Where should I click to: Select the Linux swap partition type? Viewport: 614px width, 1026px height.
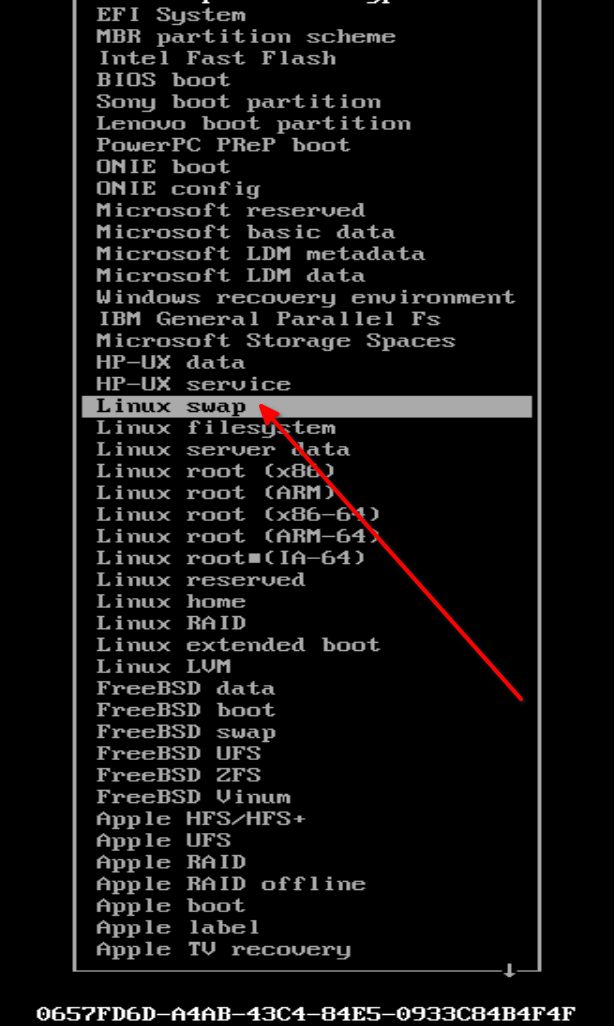[x=307, y=406]
